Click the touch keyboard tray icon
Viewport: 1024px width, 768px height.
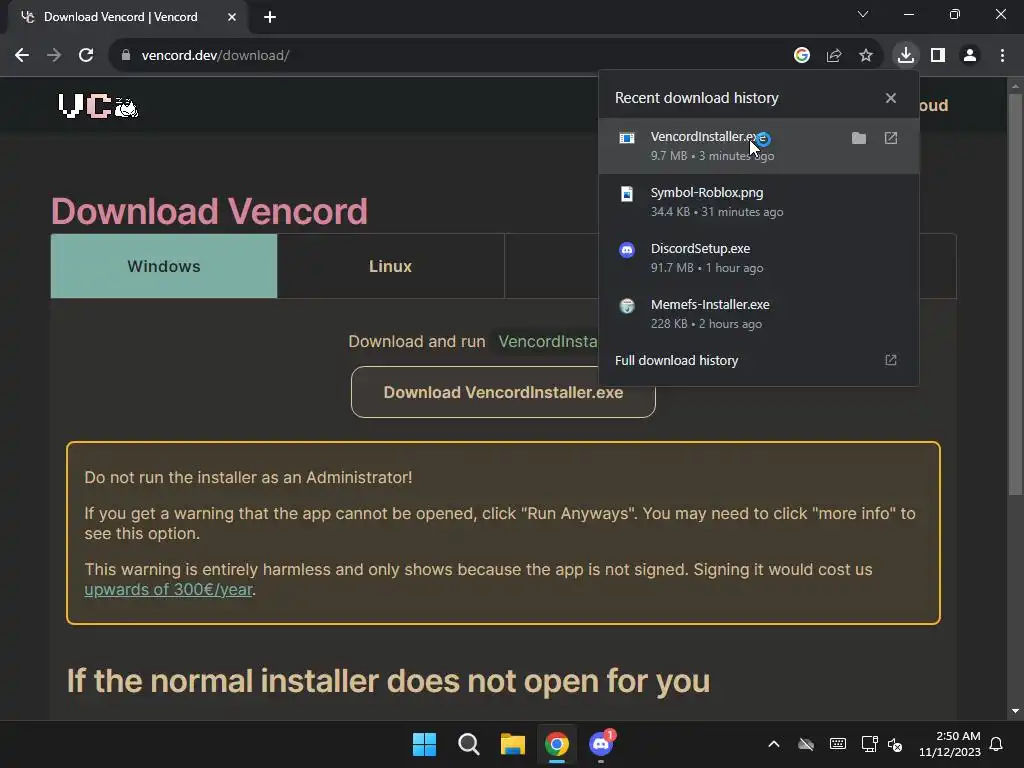tap(838, 744)
